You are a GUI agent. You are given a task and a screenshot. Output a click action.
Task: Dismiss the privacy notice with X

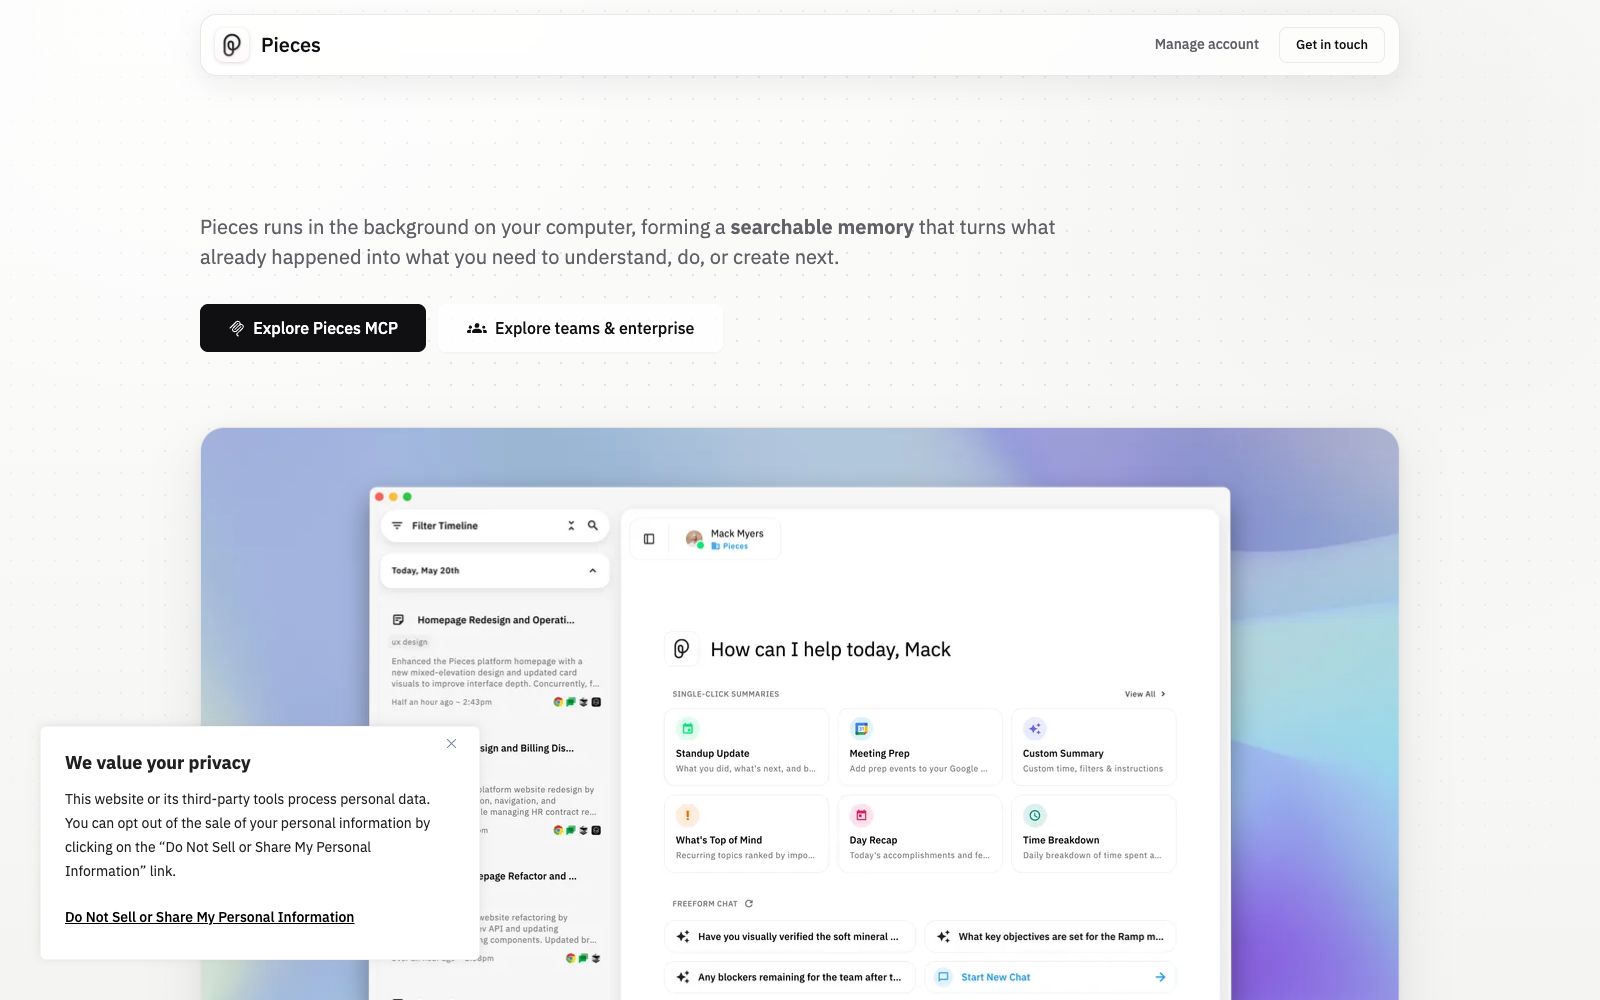pos(451,743)
